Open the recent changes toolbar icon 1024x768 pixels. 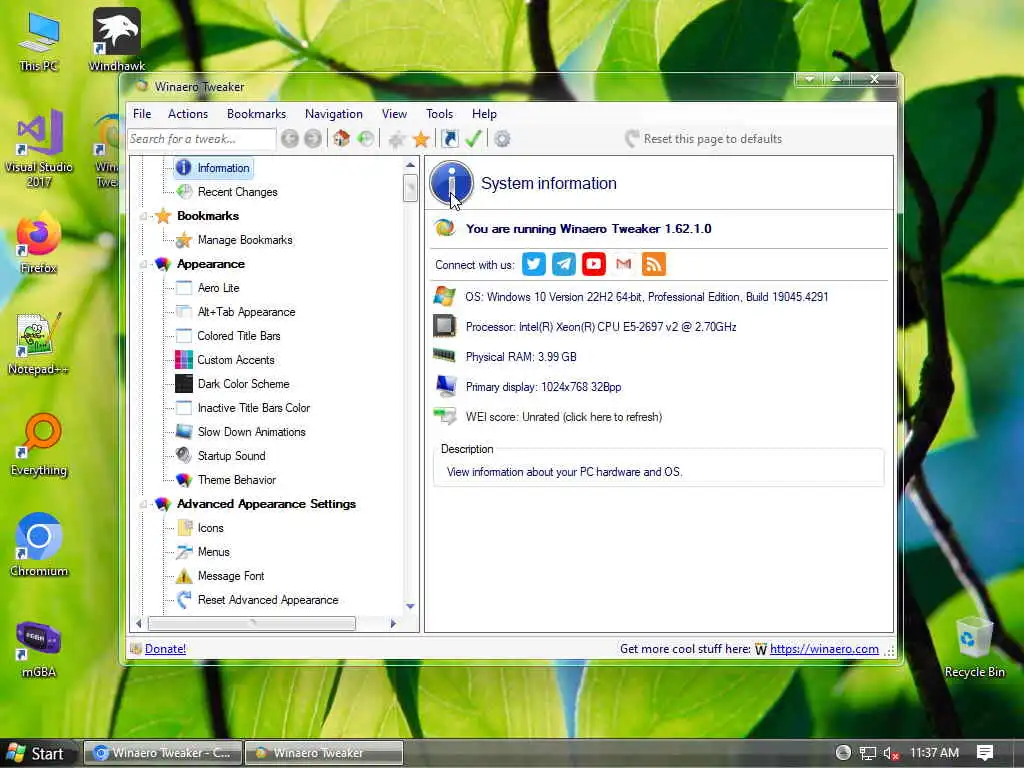pos(366,138)
